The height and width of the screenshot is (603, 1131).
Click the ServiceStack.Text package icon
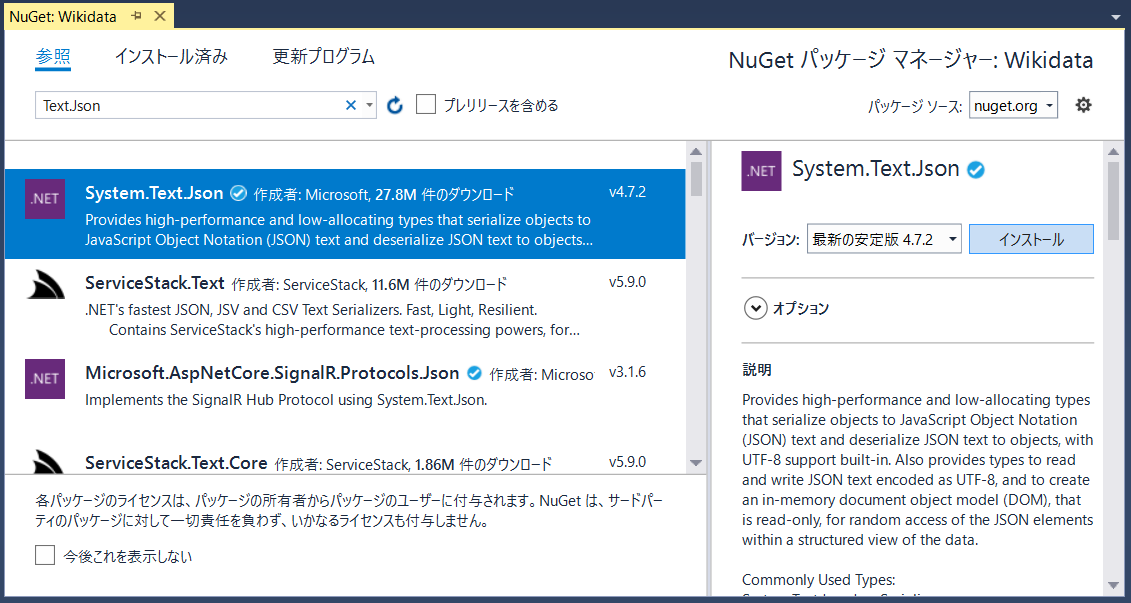(x=45, y=285)
